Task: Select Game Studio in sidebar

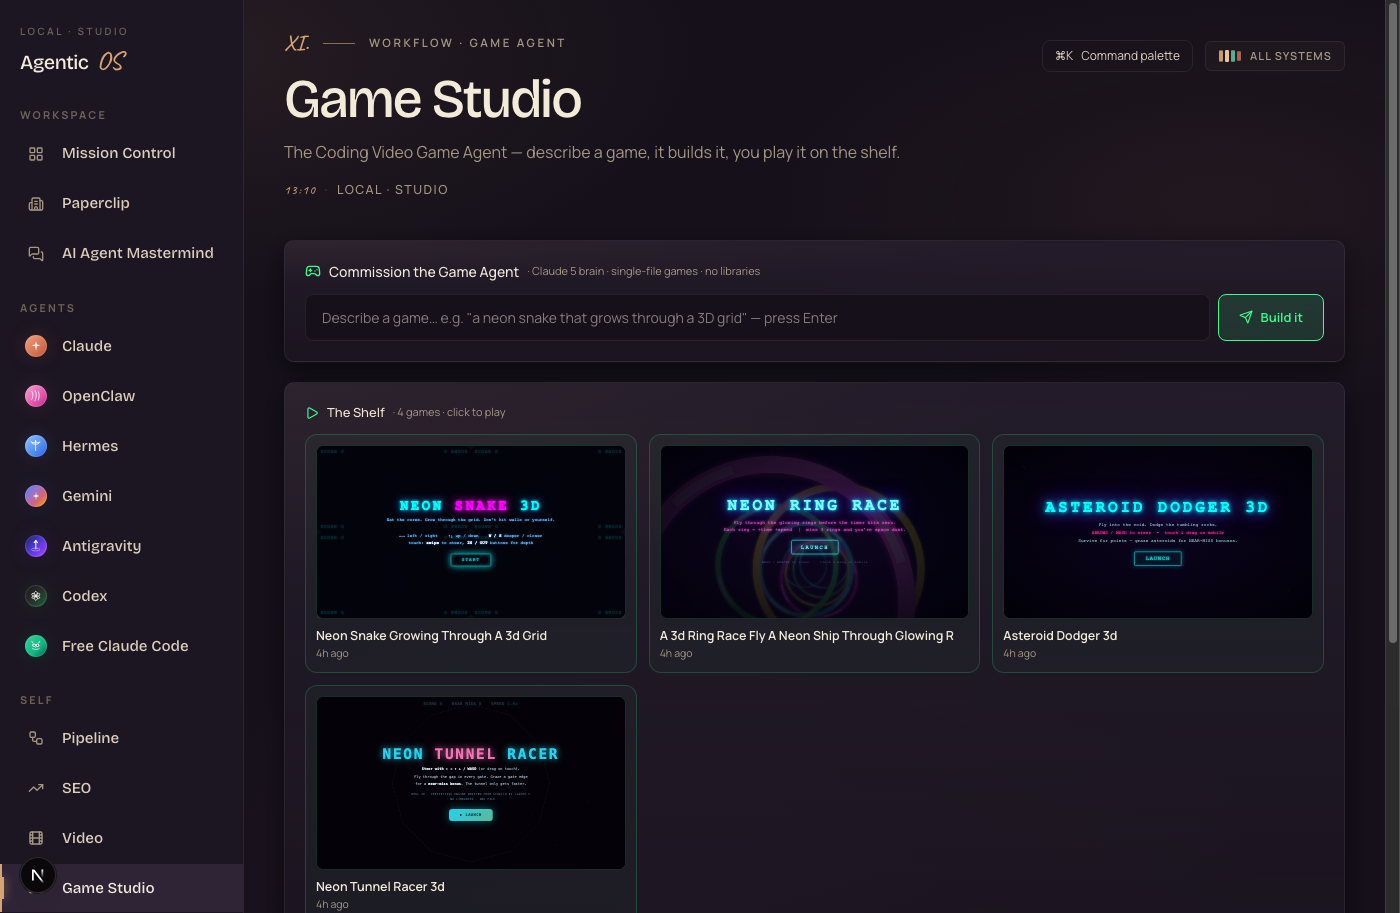Action: [122, 888]
